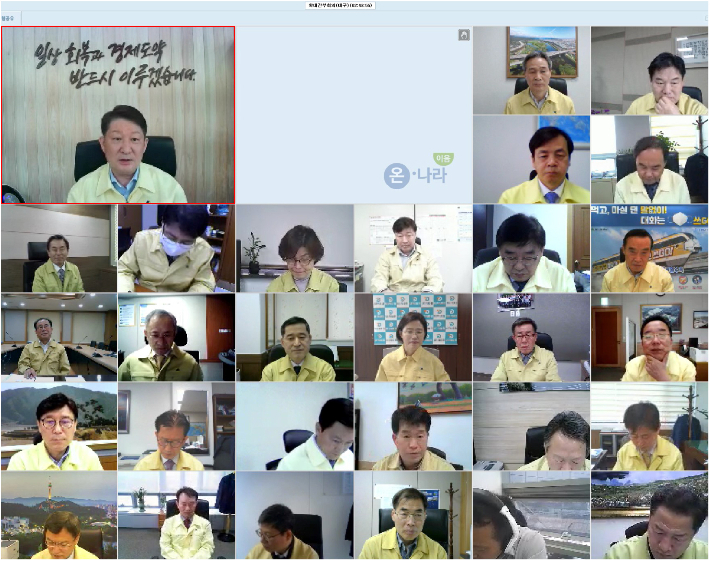The width and height of the screenshot is (710, 561).
Task: Open the tile showing a long conference table
Action: [x=58, y=338]
